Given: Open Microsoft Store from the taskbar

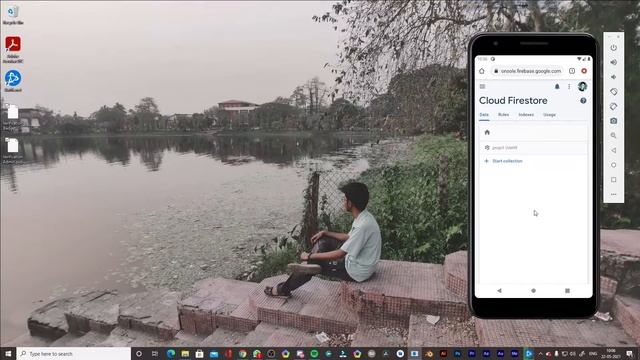Looking at the screenshot, I should tap(200, 353).
